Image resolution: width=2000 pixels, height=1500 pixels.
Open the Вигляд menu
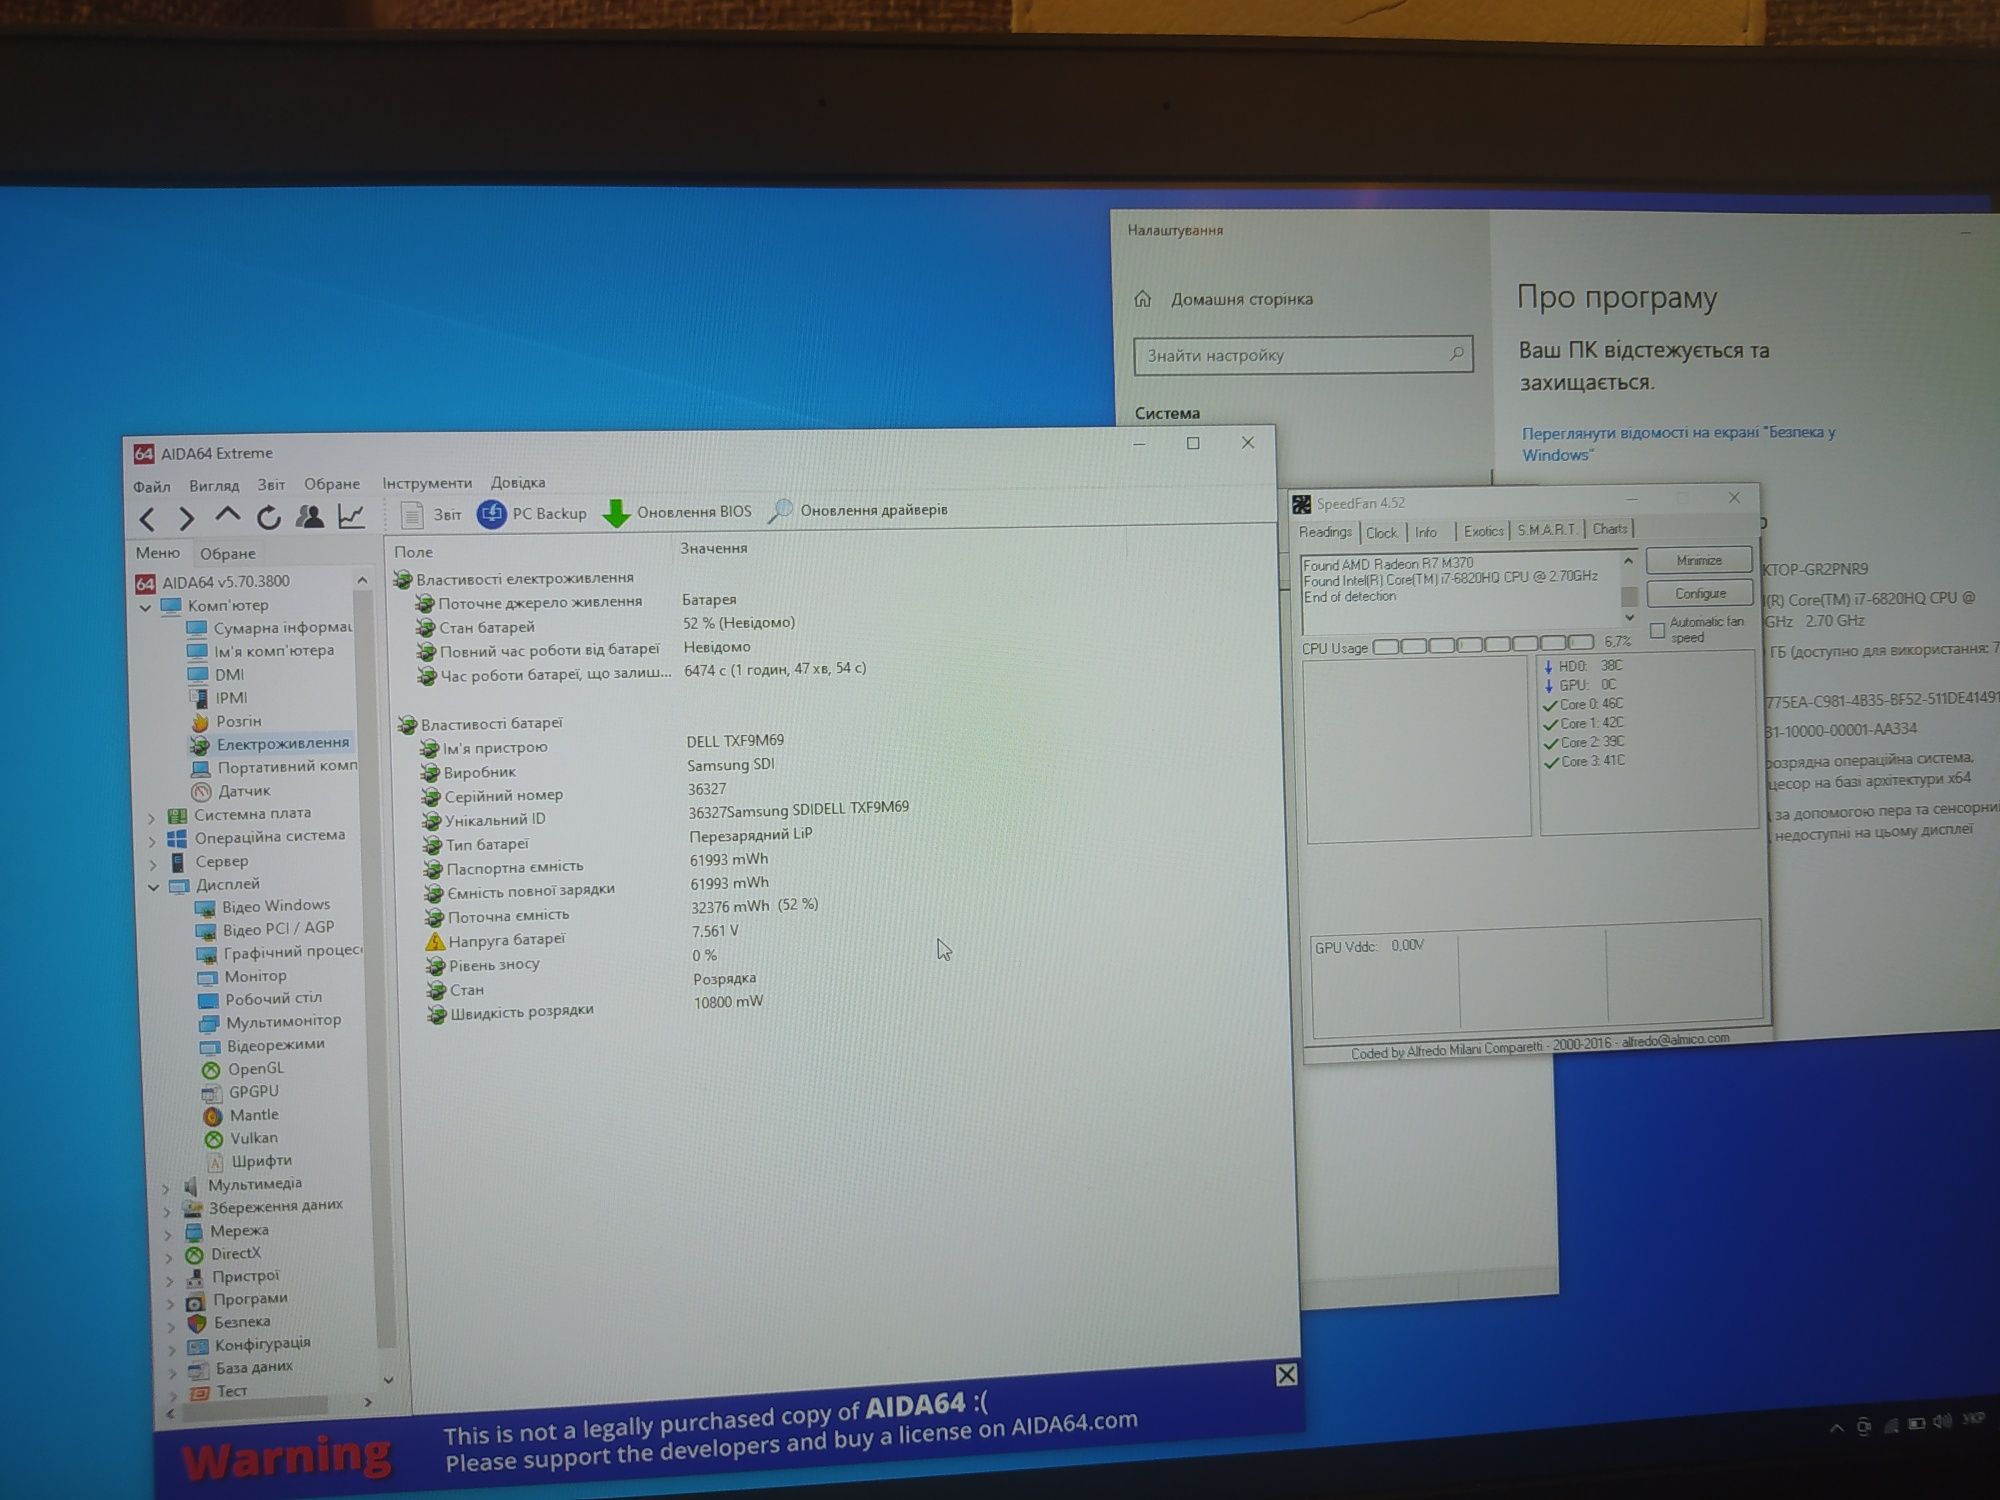214,486
